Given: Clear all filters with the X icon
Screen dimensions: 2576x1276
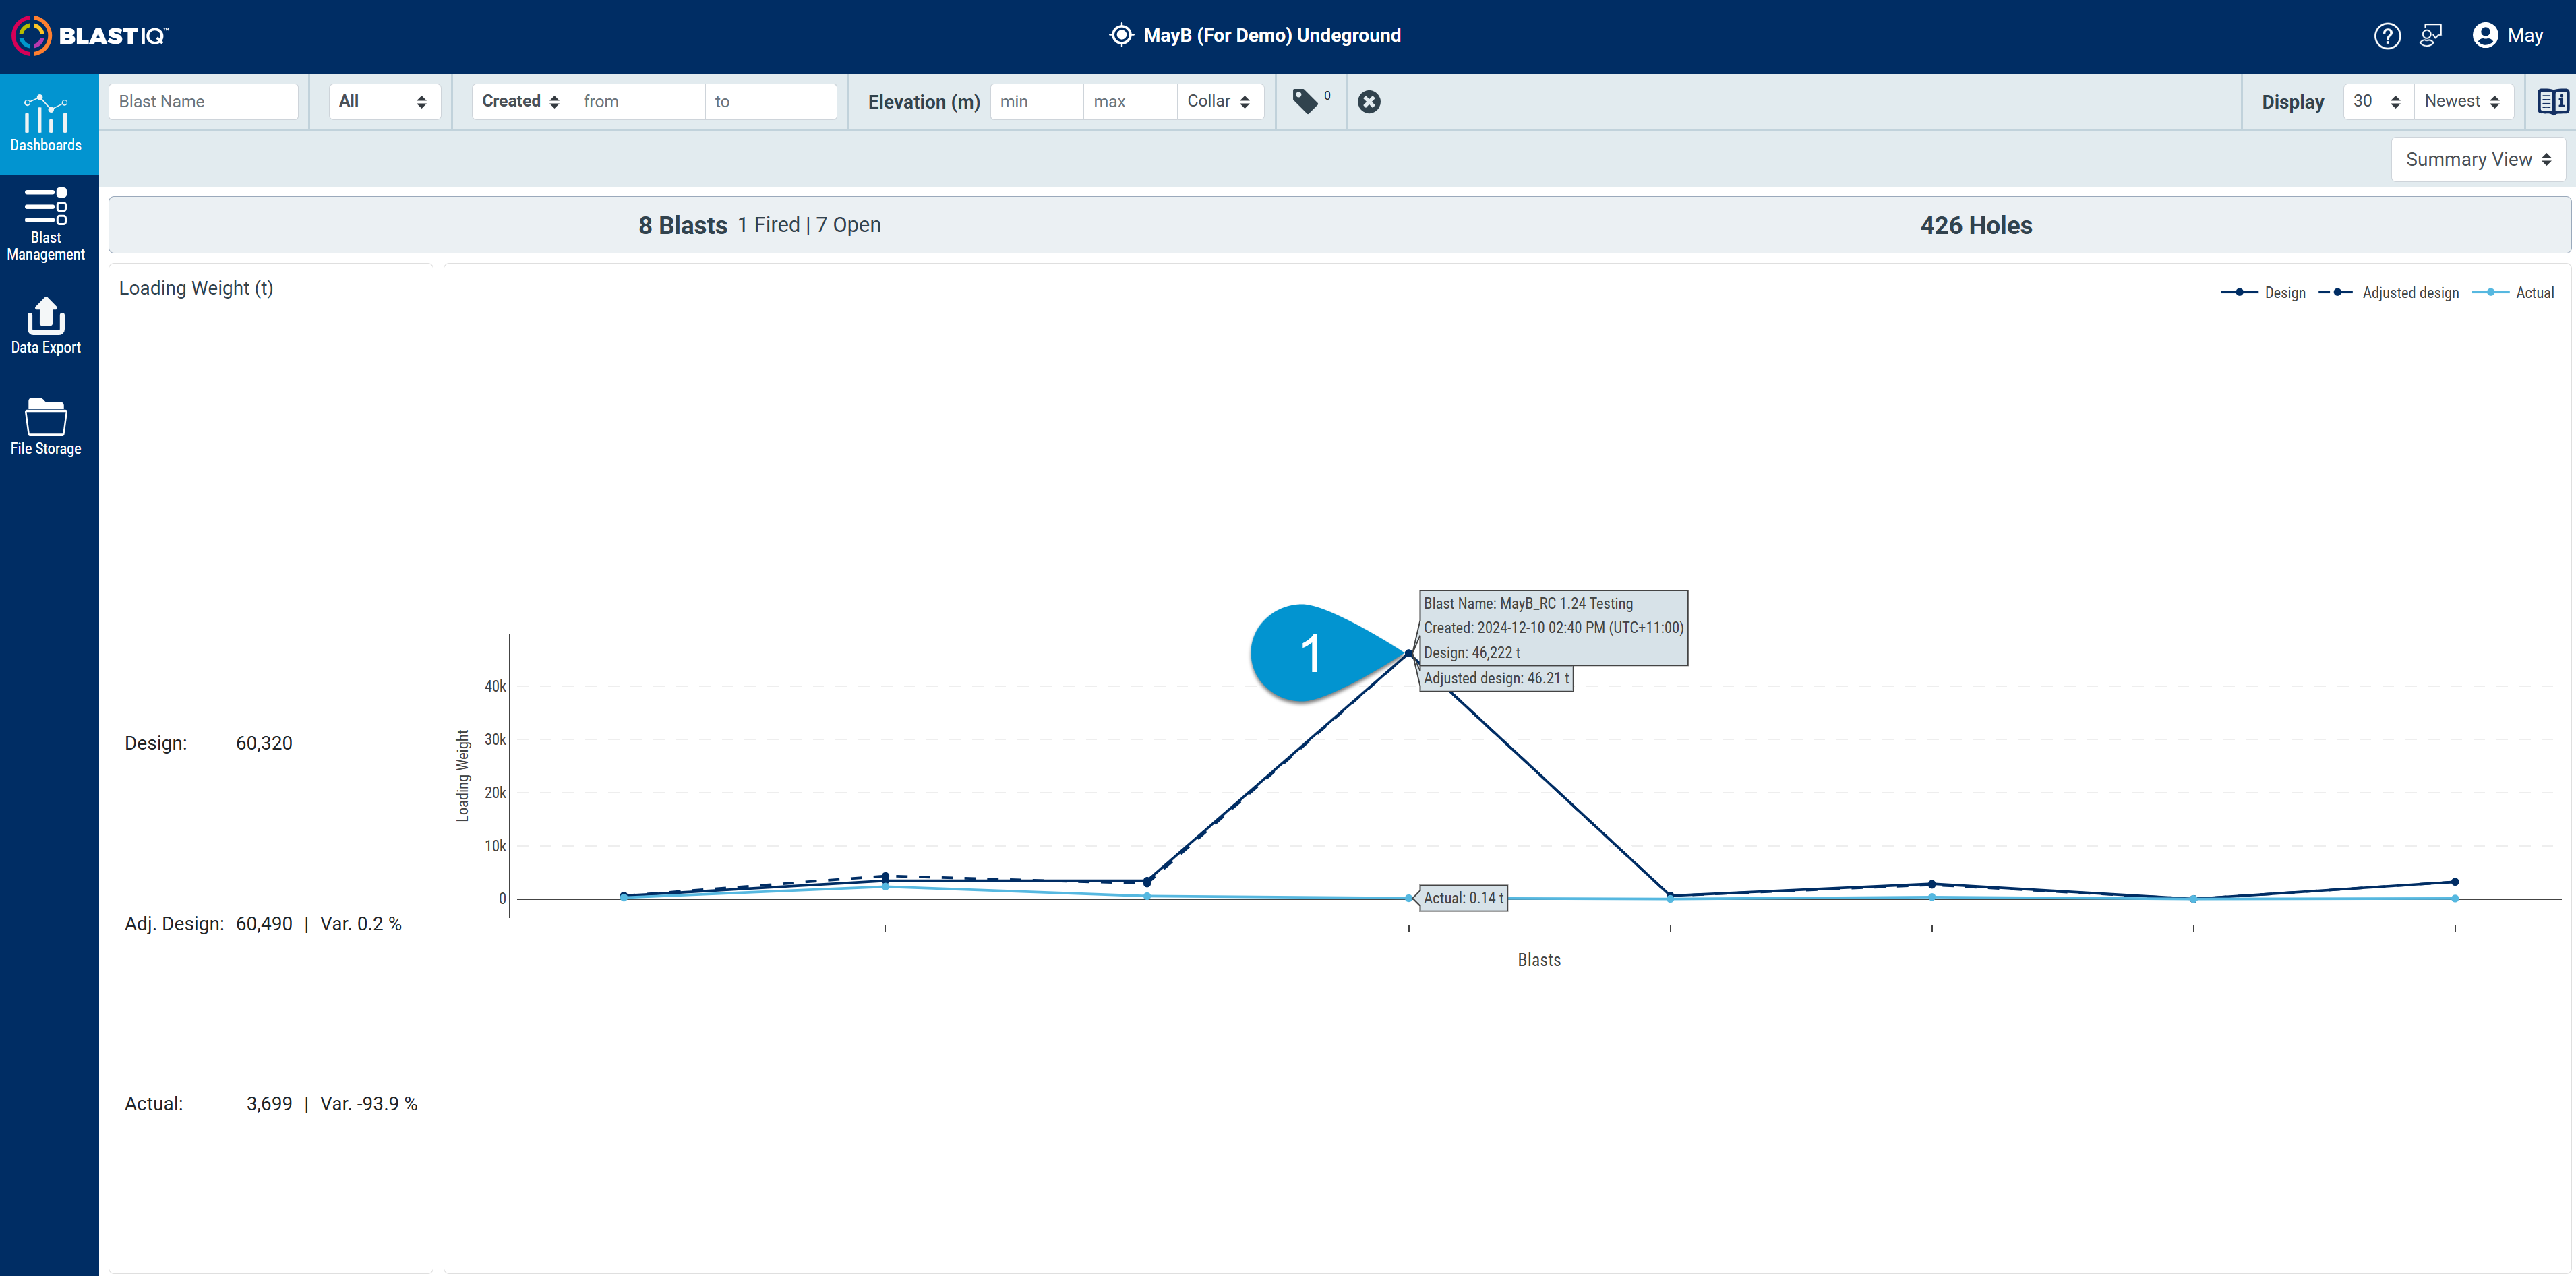Looking at the screenshot, I should [1369, 102].
